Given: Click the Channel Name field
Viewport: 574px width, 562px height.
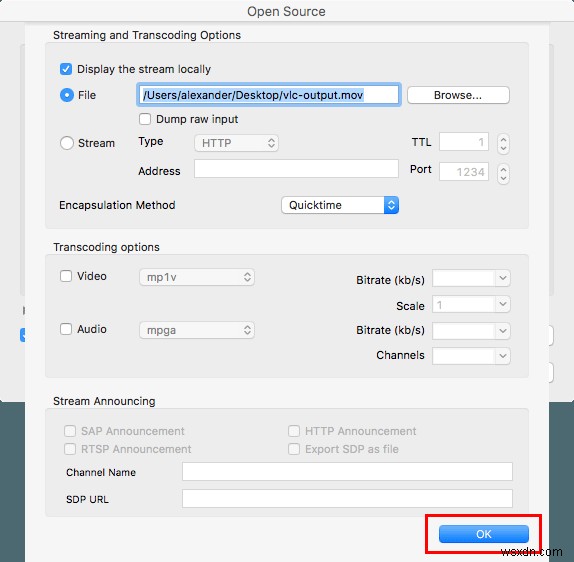Looking at the screenshot, I should 347,472.
